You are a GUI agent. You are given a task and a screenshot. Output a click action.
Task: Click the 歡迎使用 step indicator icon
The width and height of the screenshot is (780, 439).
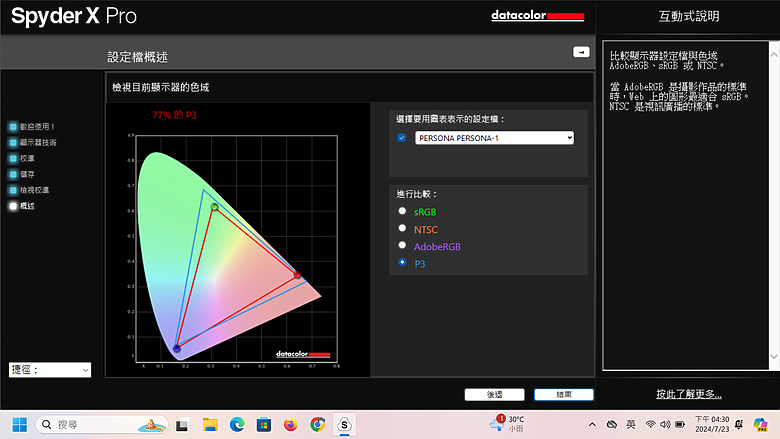pyautogui.click(x=13, y=127)
